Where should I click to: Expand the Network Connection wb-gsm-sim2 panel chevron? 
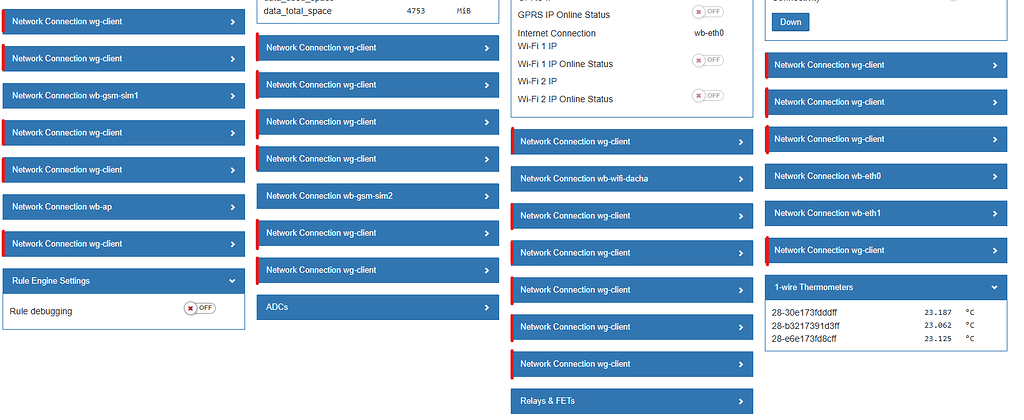487,196
